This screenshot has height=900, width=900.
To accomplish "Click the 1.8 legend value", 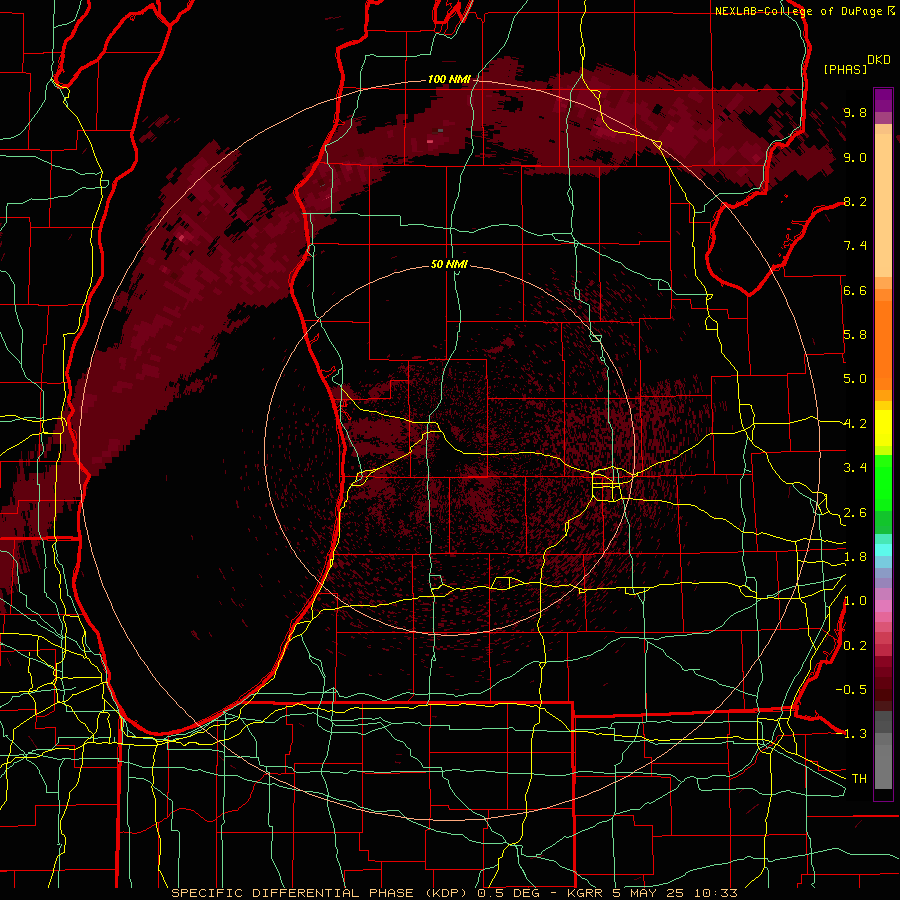I will 855,557.
